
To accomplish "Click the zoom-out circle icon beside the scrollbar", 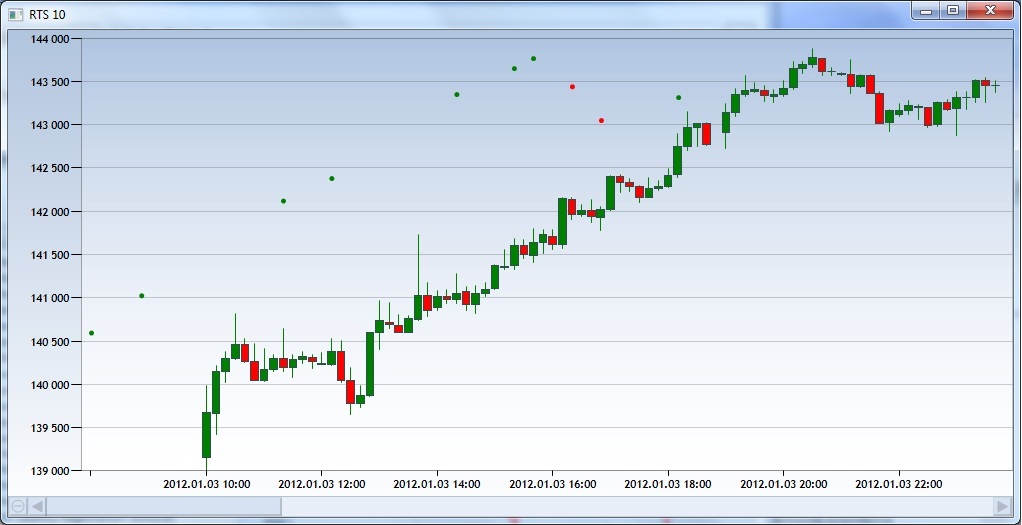I will coord(17,506).
